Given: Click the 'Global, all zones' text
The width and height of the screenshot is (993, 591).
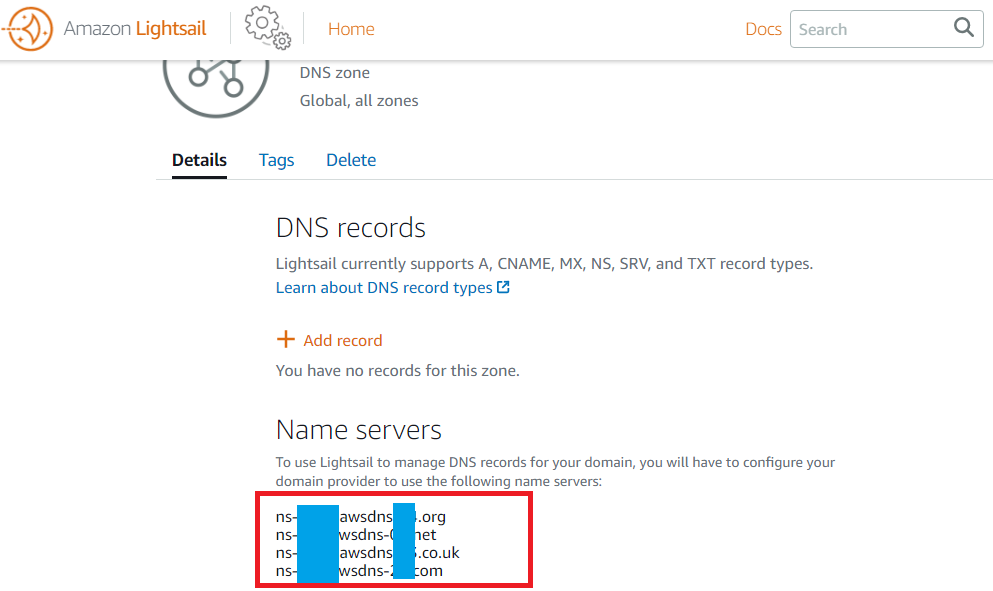Looking at the screenshot, I should pos(359,100).
